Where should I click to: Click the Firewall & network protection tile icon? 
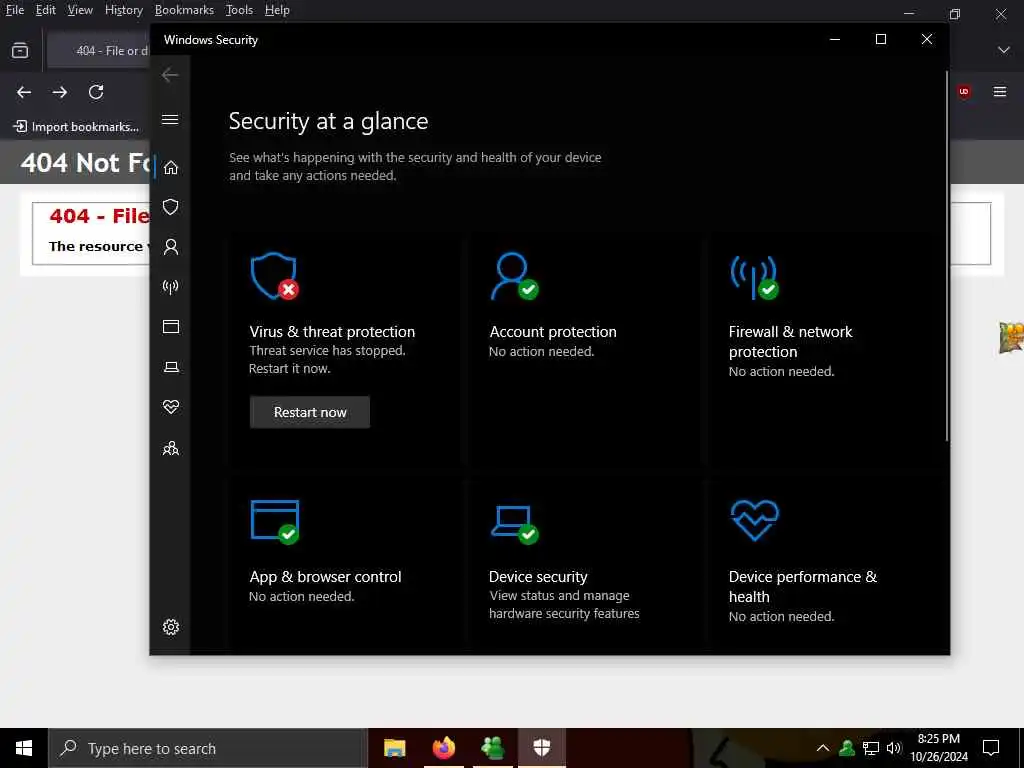(x=754, y=277)
